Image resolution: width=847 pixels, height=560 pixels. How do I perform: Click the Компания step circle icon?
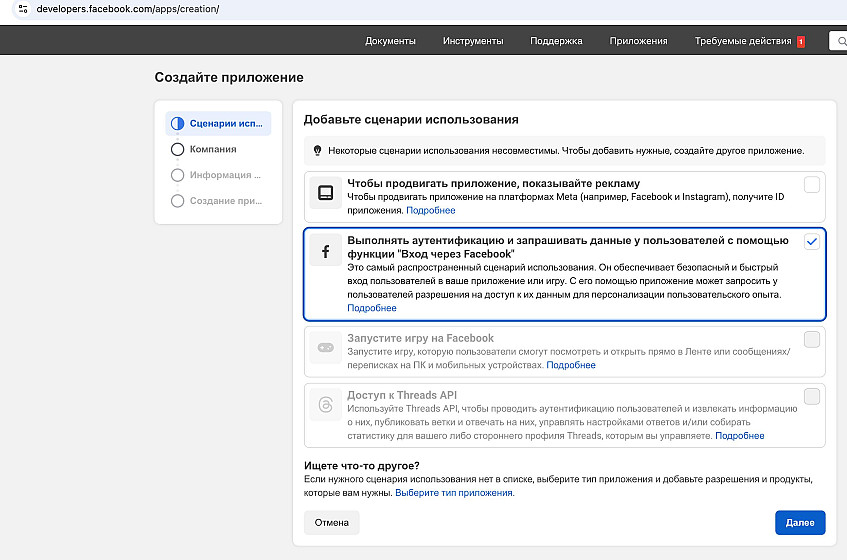(177, 149)
